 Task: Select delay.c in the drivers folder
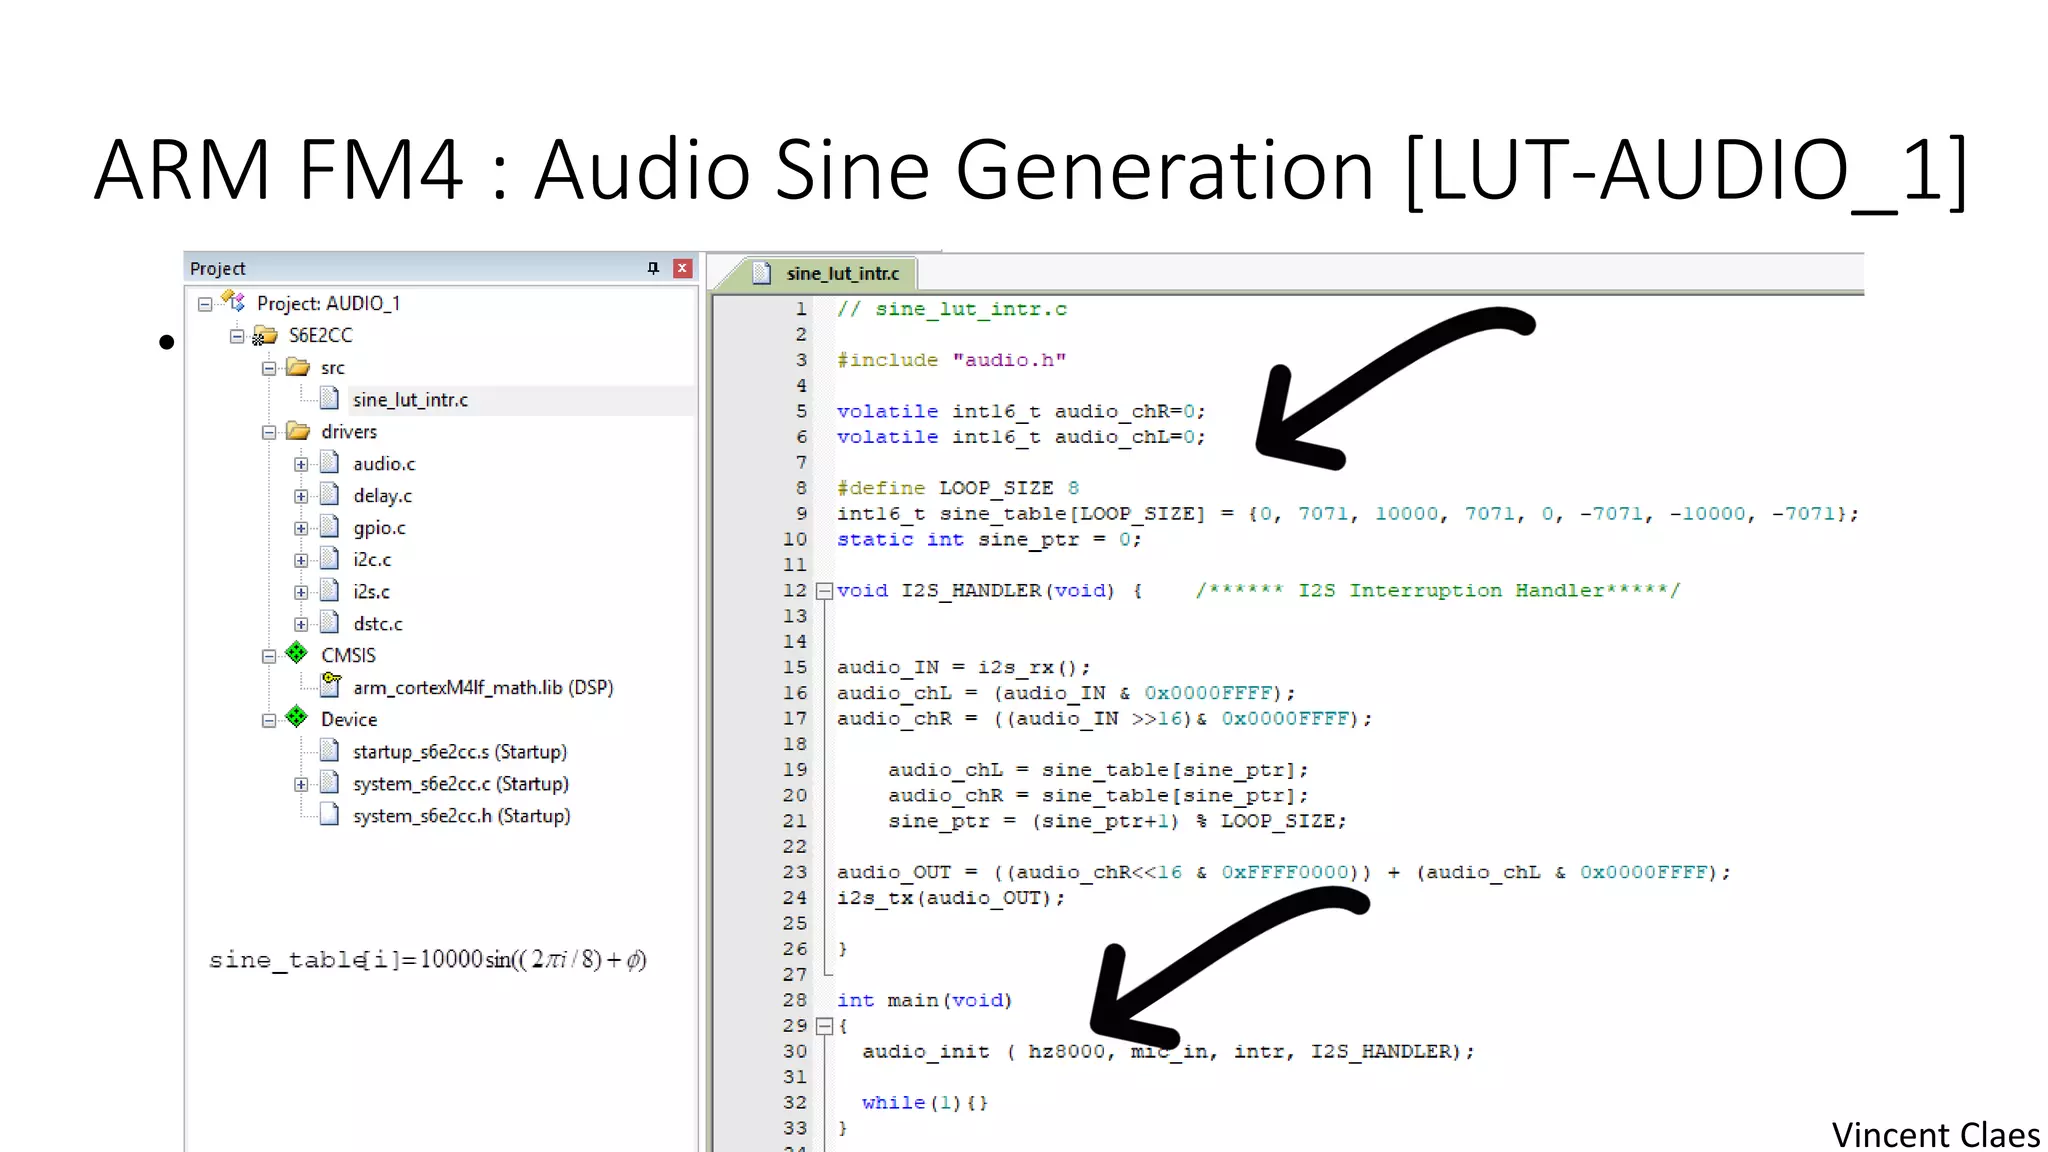382,496
